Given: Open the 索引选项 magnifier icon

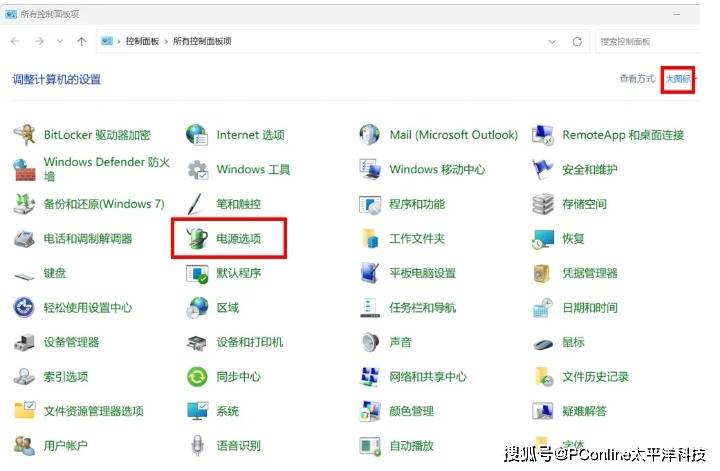Looking at the screenshot, I should tap(24, 377).
